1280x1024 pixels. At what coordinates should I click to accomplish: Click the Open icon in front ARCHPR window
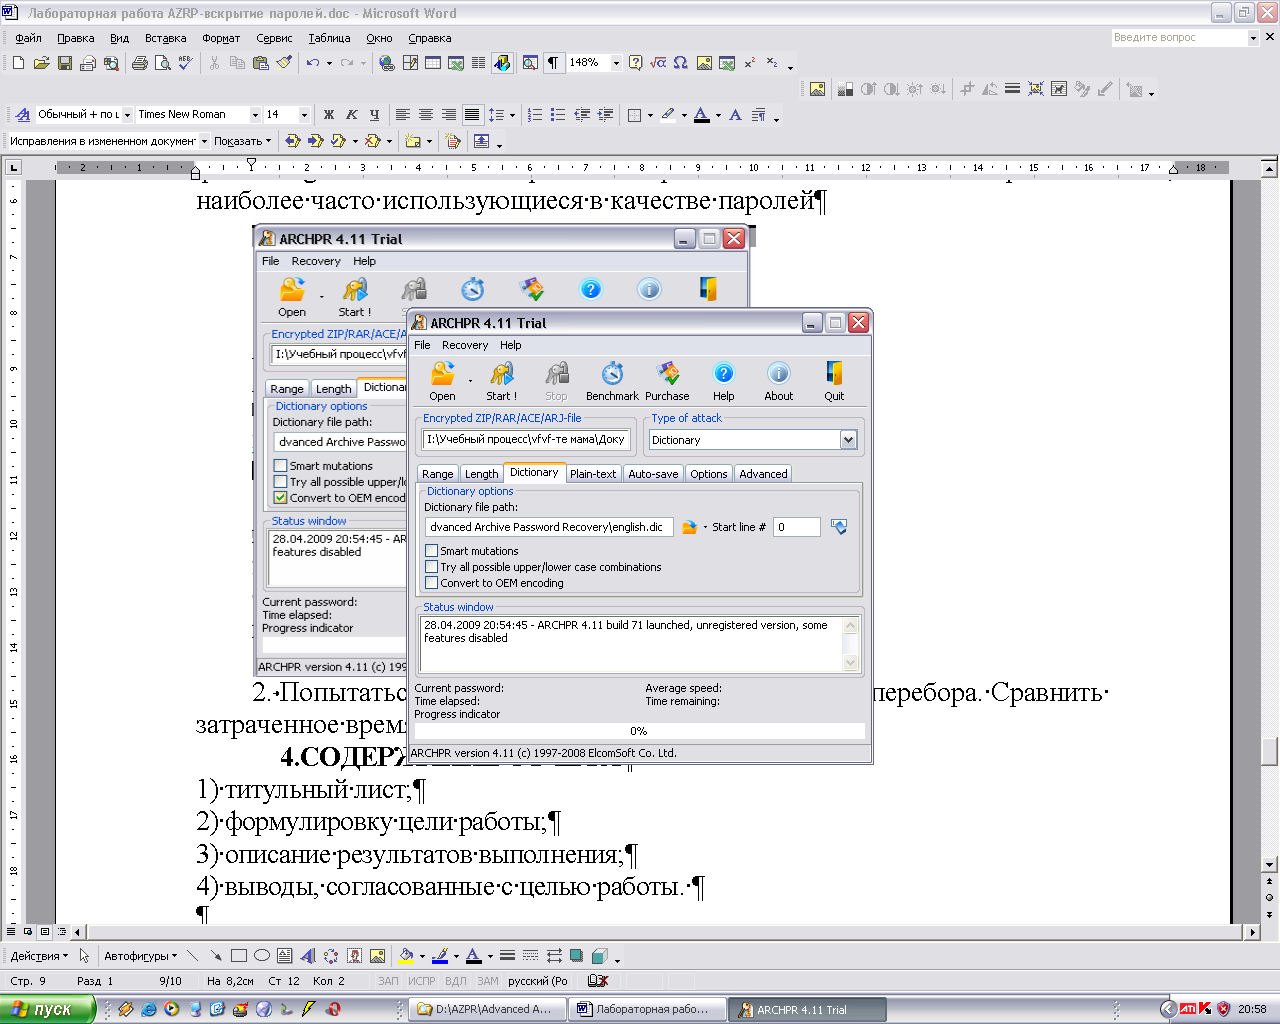coord(442,374)
